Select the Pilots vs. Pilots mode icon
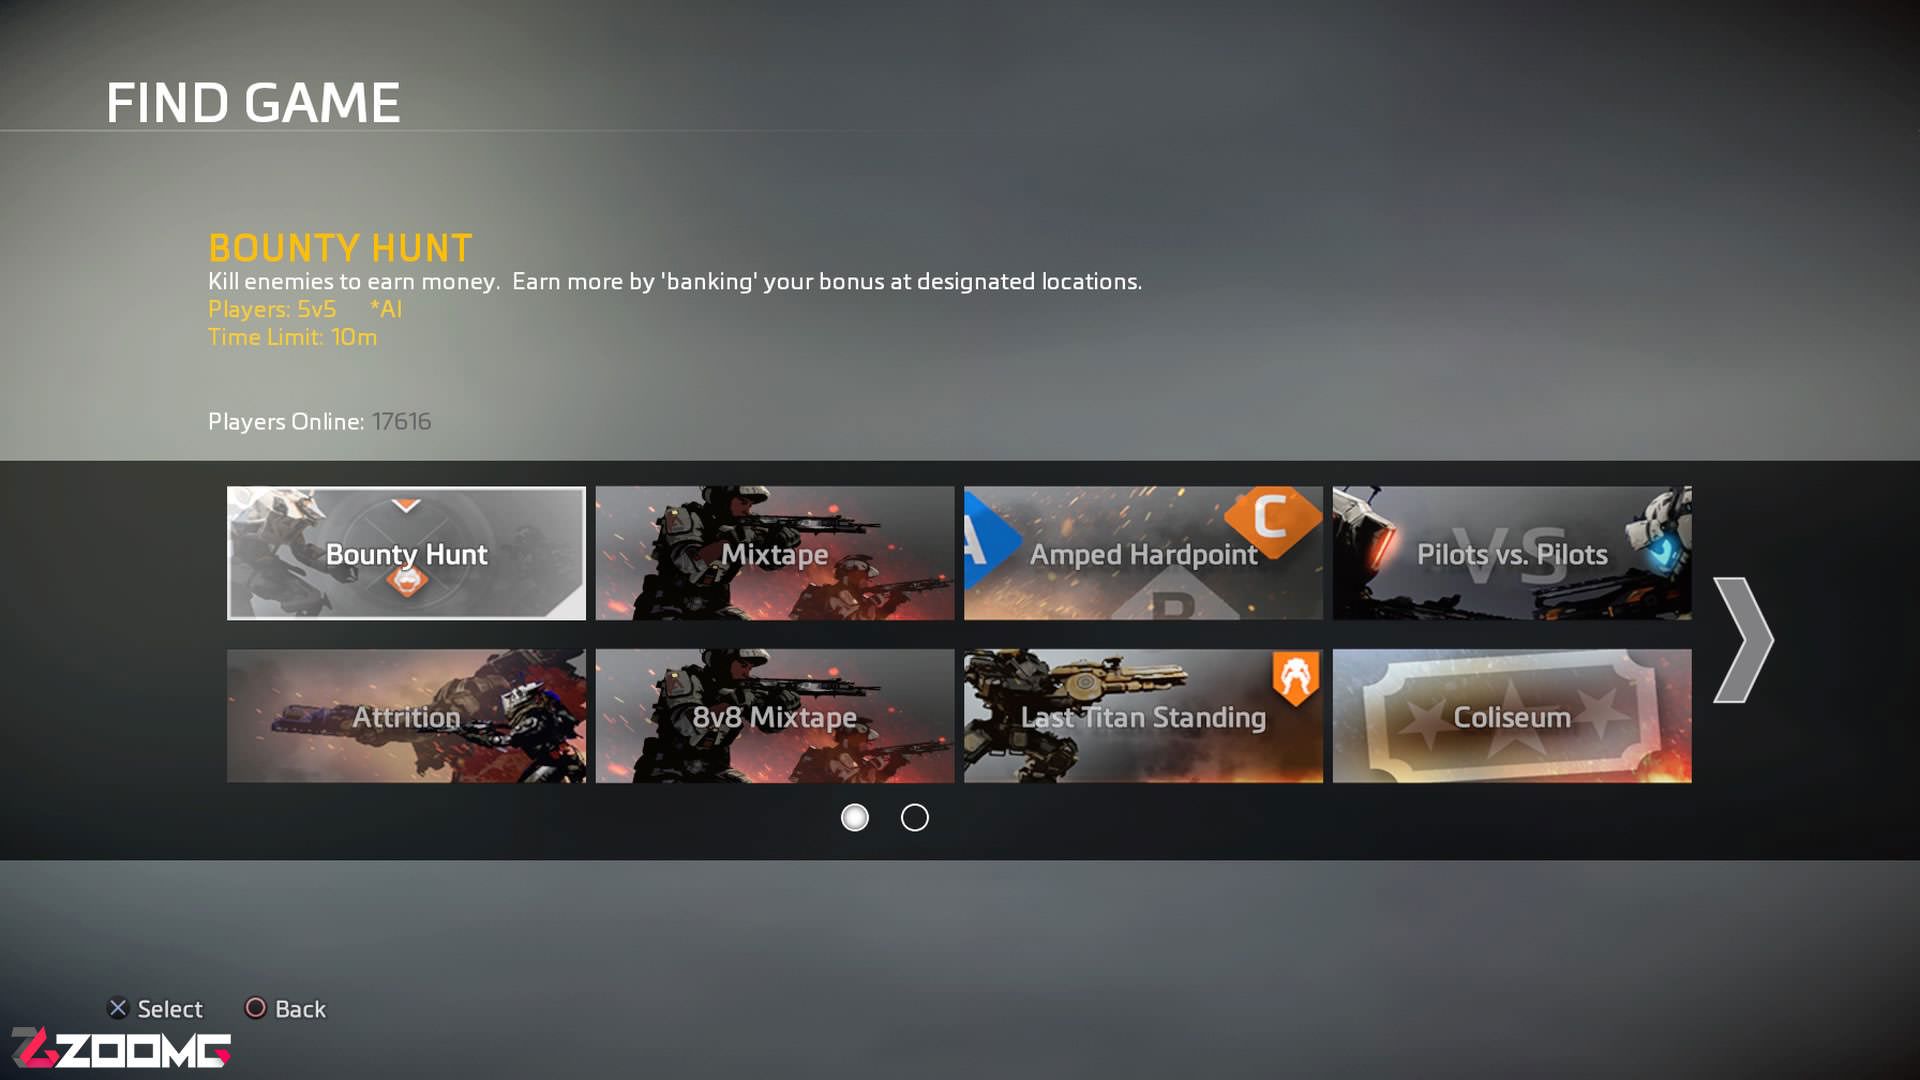Image resolution: width=1920 pixels, height=1080 pixels. click(1513, 553)
